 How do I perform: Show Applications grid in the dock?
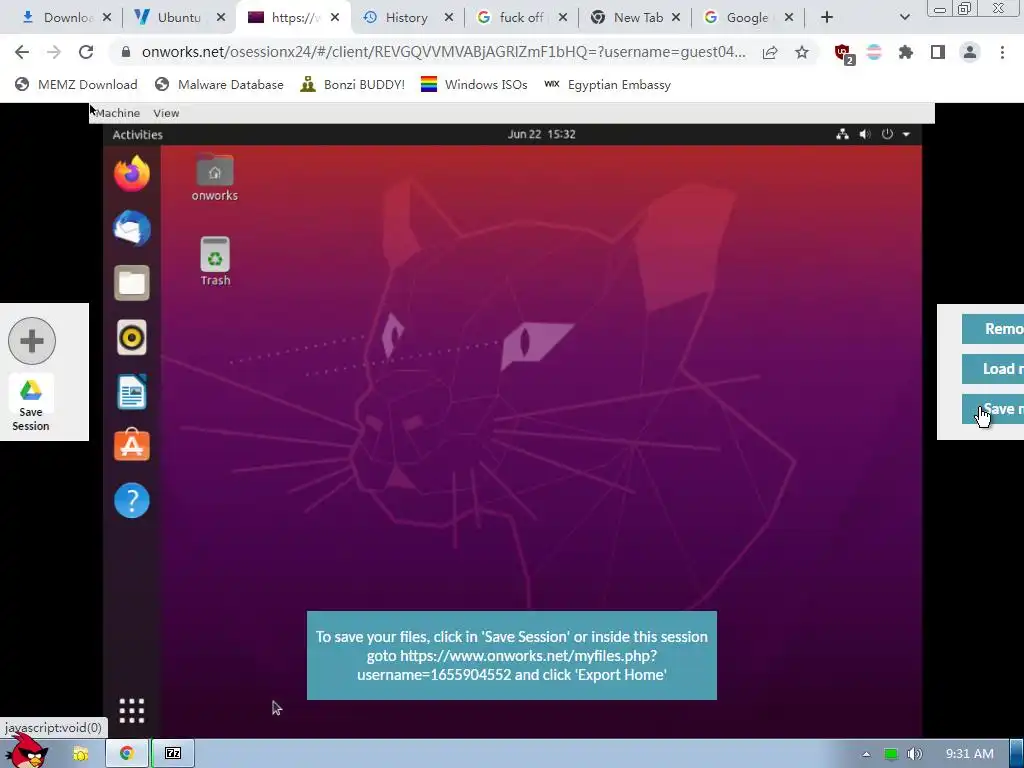(131, 711)
